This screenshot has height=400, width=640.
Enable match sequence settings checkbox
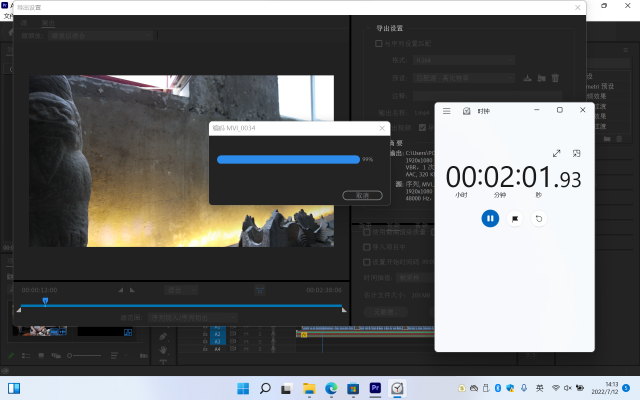pos(378,44)
